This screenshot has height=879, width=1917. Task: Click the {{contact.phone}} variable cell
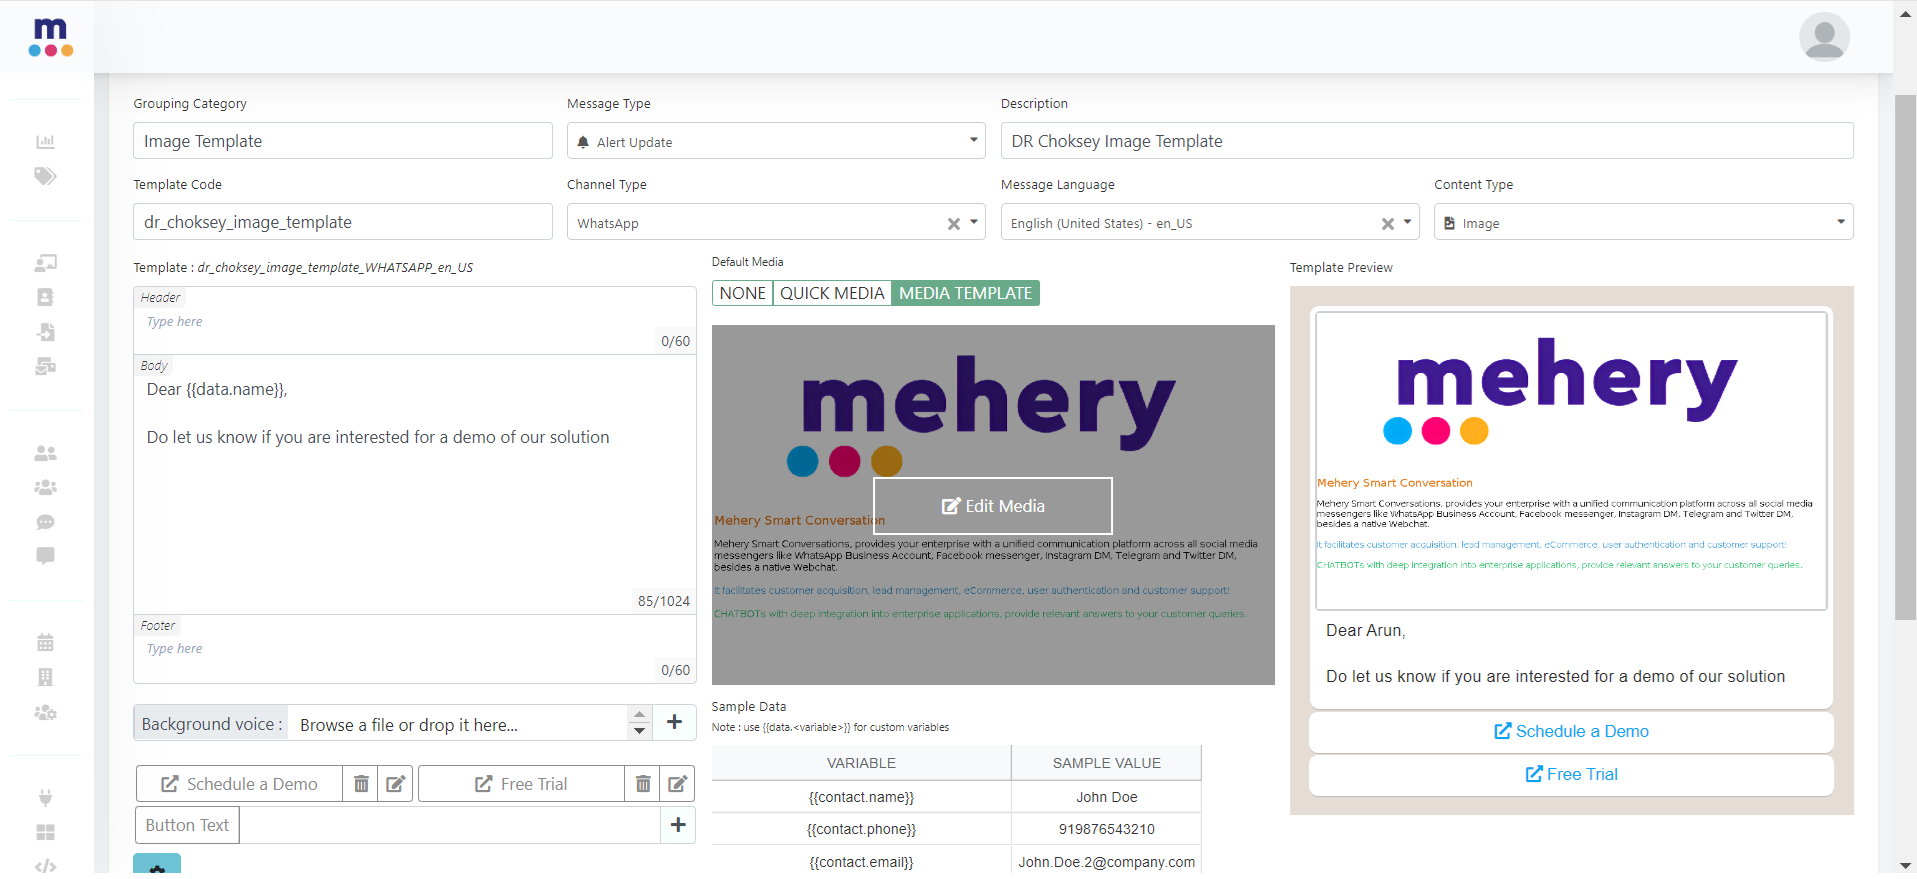(x=861, y=829)
